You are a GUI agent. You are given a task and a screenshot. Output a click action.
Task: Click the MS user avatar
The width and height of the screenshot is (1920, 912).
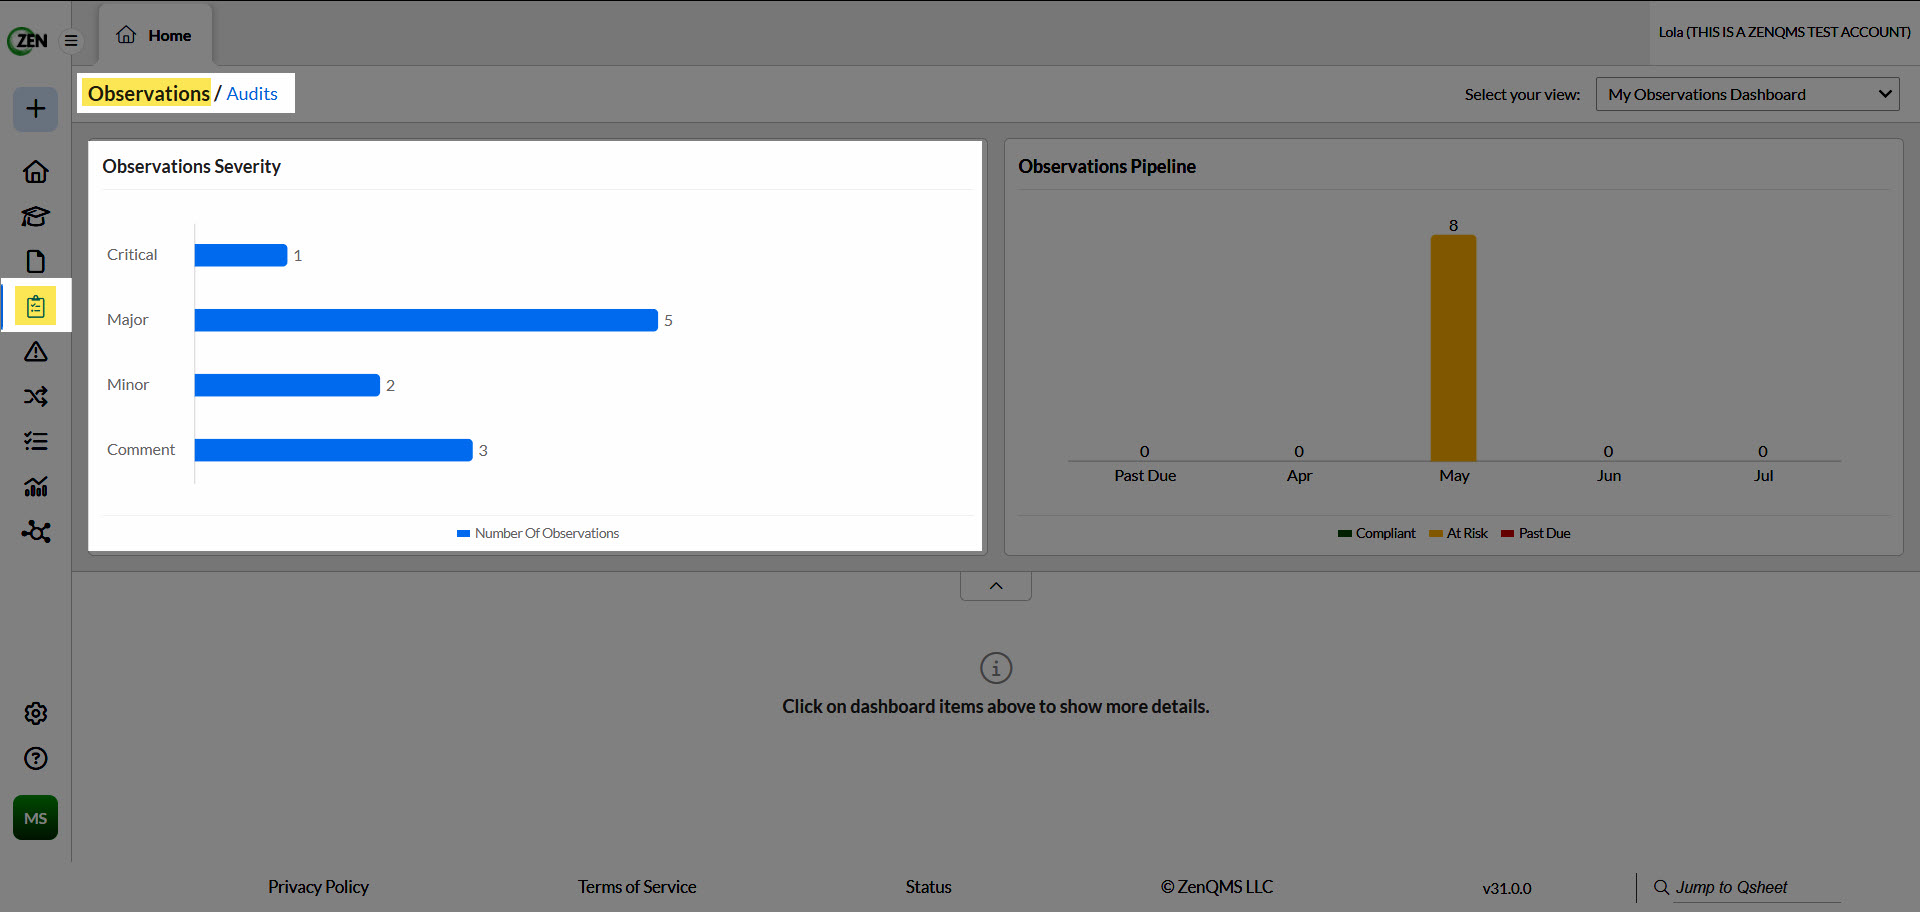click(36, 818)
